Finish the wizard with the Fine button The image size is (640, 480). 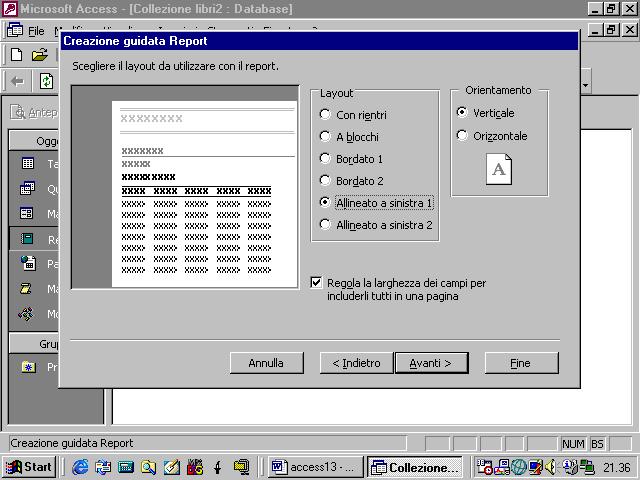click(521, 363)
